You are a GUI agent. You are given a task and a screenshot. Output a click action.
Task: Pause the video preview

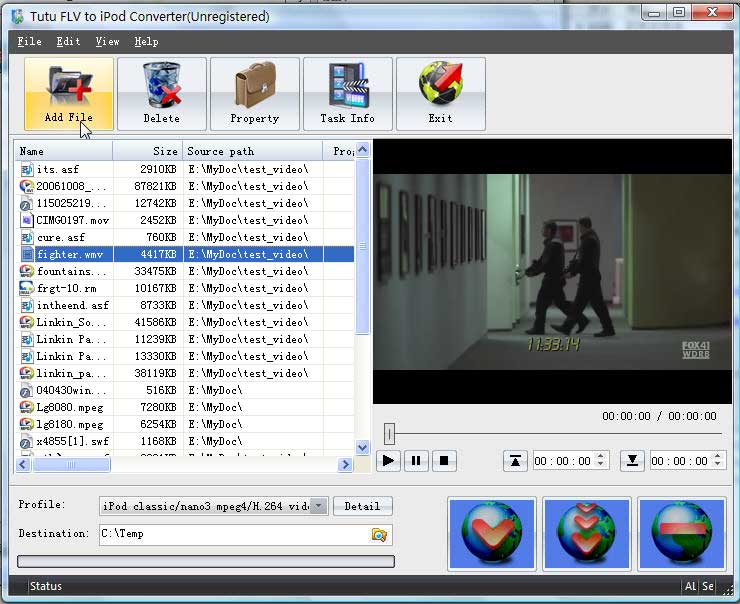pos(416,461)
